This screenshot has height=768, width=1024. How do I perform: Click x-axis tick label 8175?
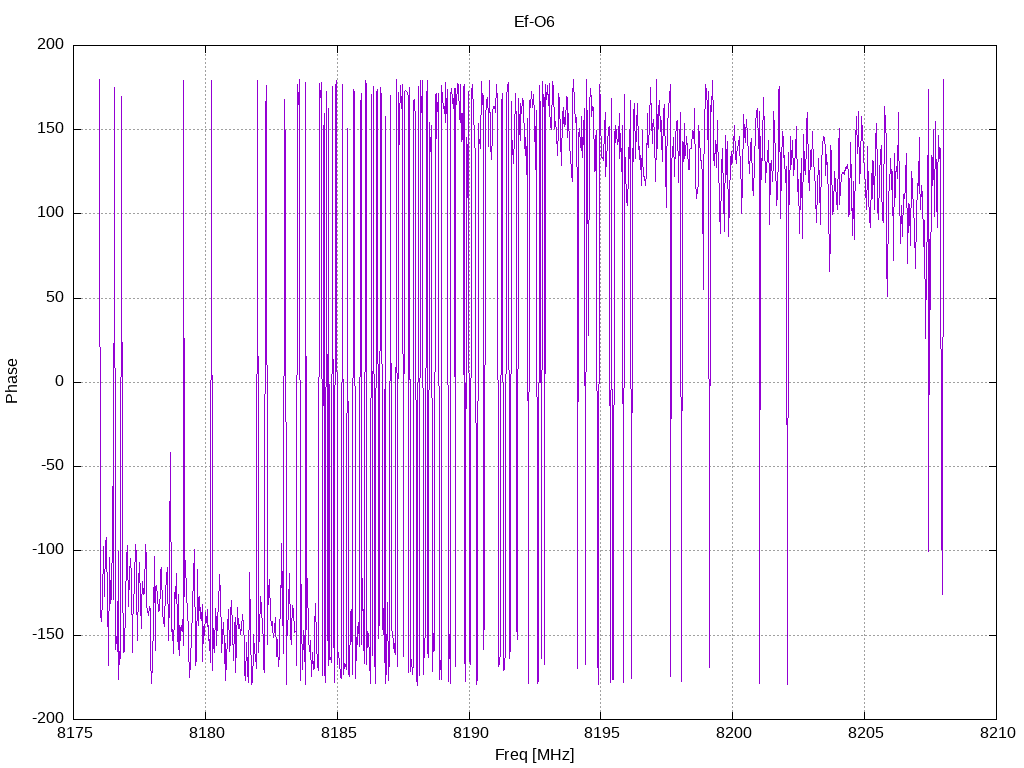coord(74,733)
